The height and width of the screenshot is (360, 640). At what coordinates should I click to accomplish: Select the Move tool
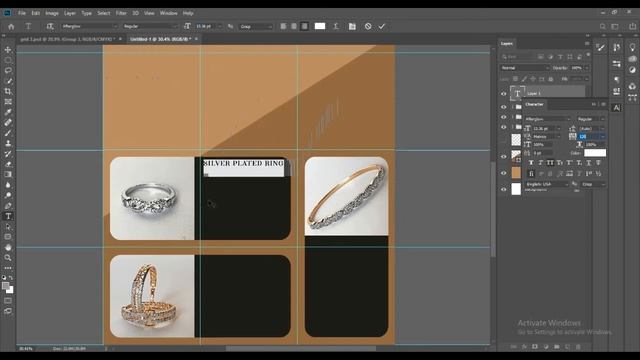coord(8,50)
